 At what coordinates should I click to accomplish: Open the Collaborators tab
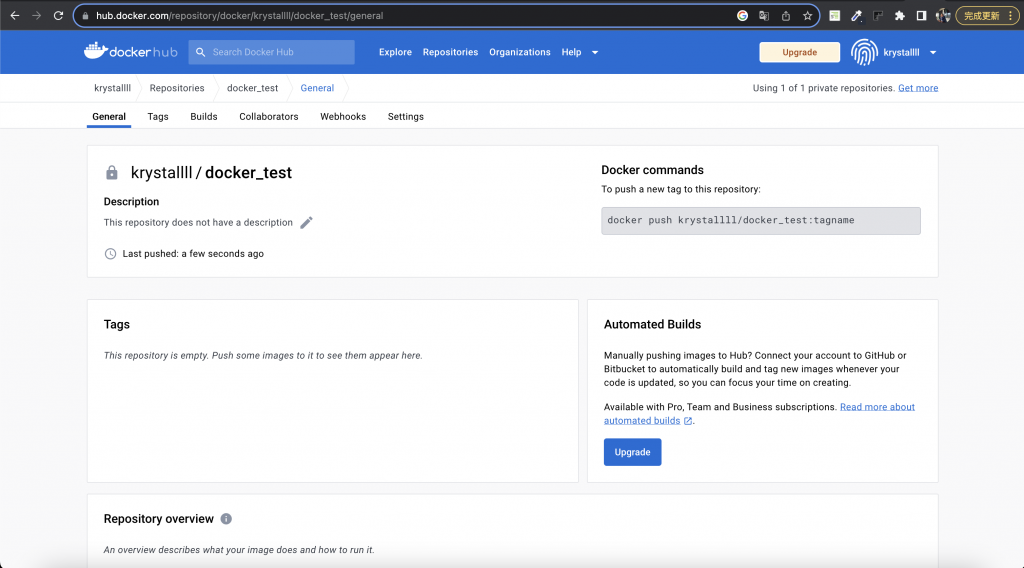[268, 116]
